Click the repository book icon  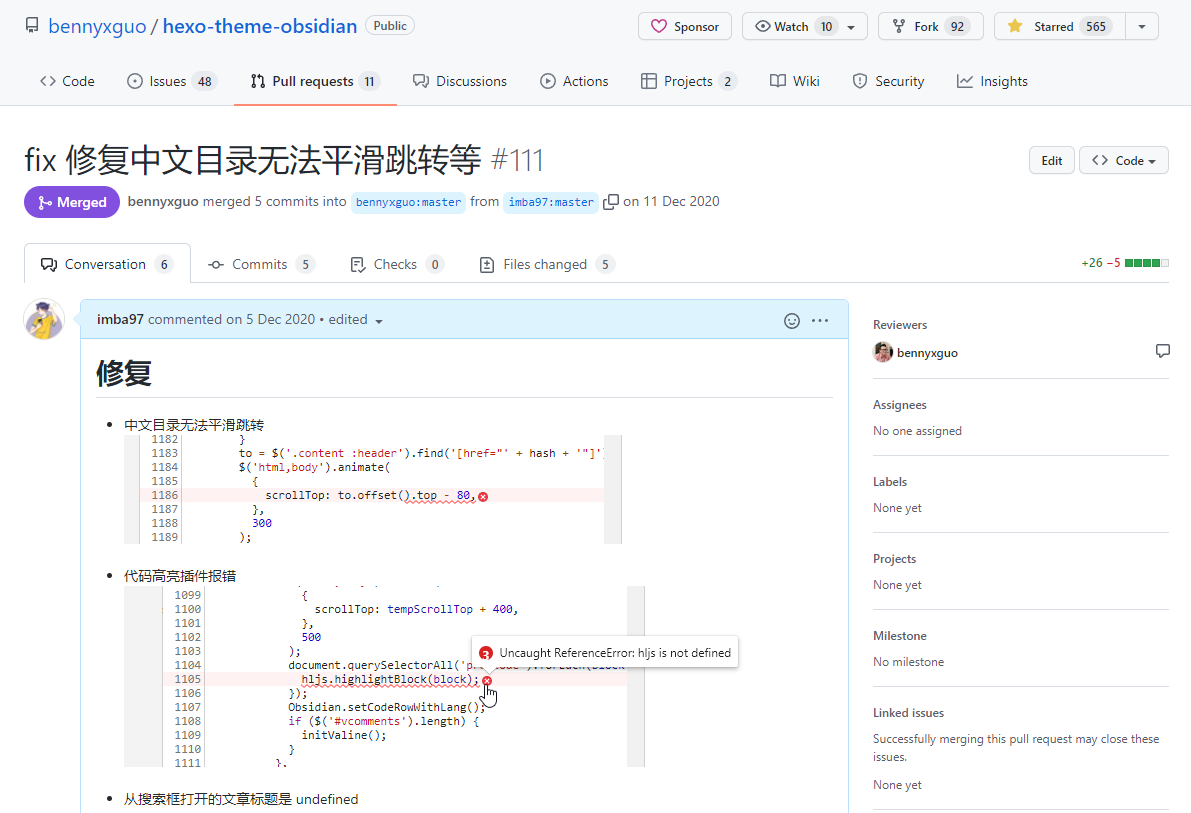click(x=32, y=26)
